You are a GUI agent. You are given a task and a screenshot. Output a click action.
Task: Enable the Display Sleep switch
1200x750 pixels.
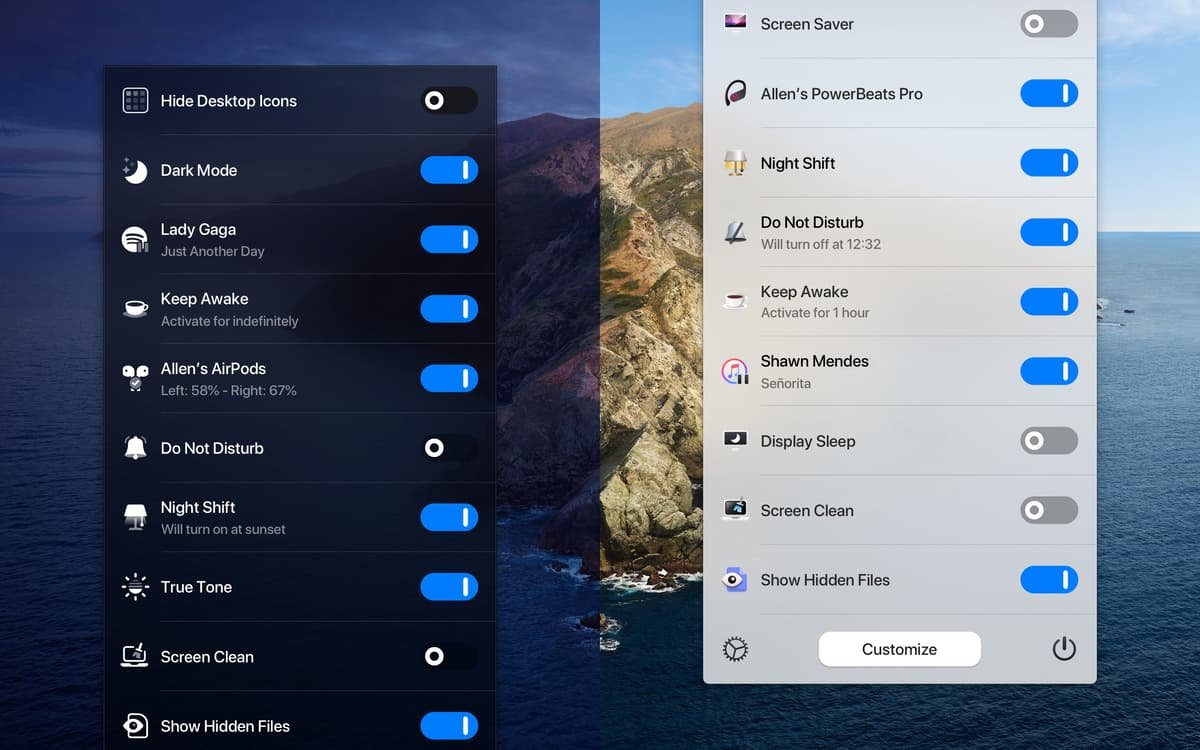(x=1049, y=440)
